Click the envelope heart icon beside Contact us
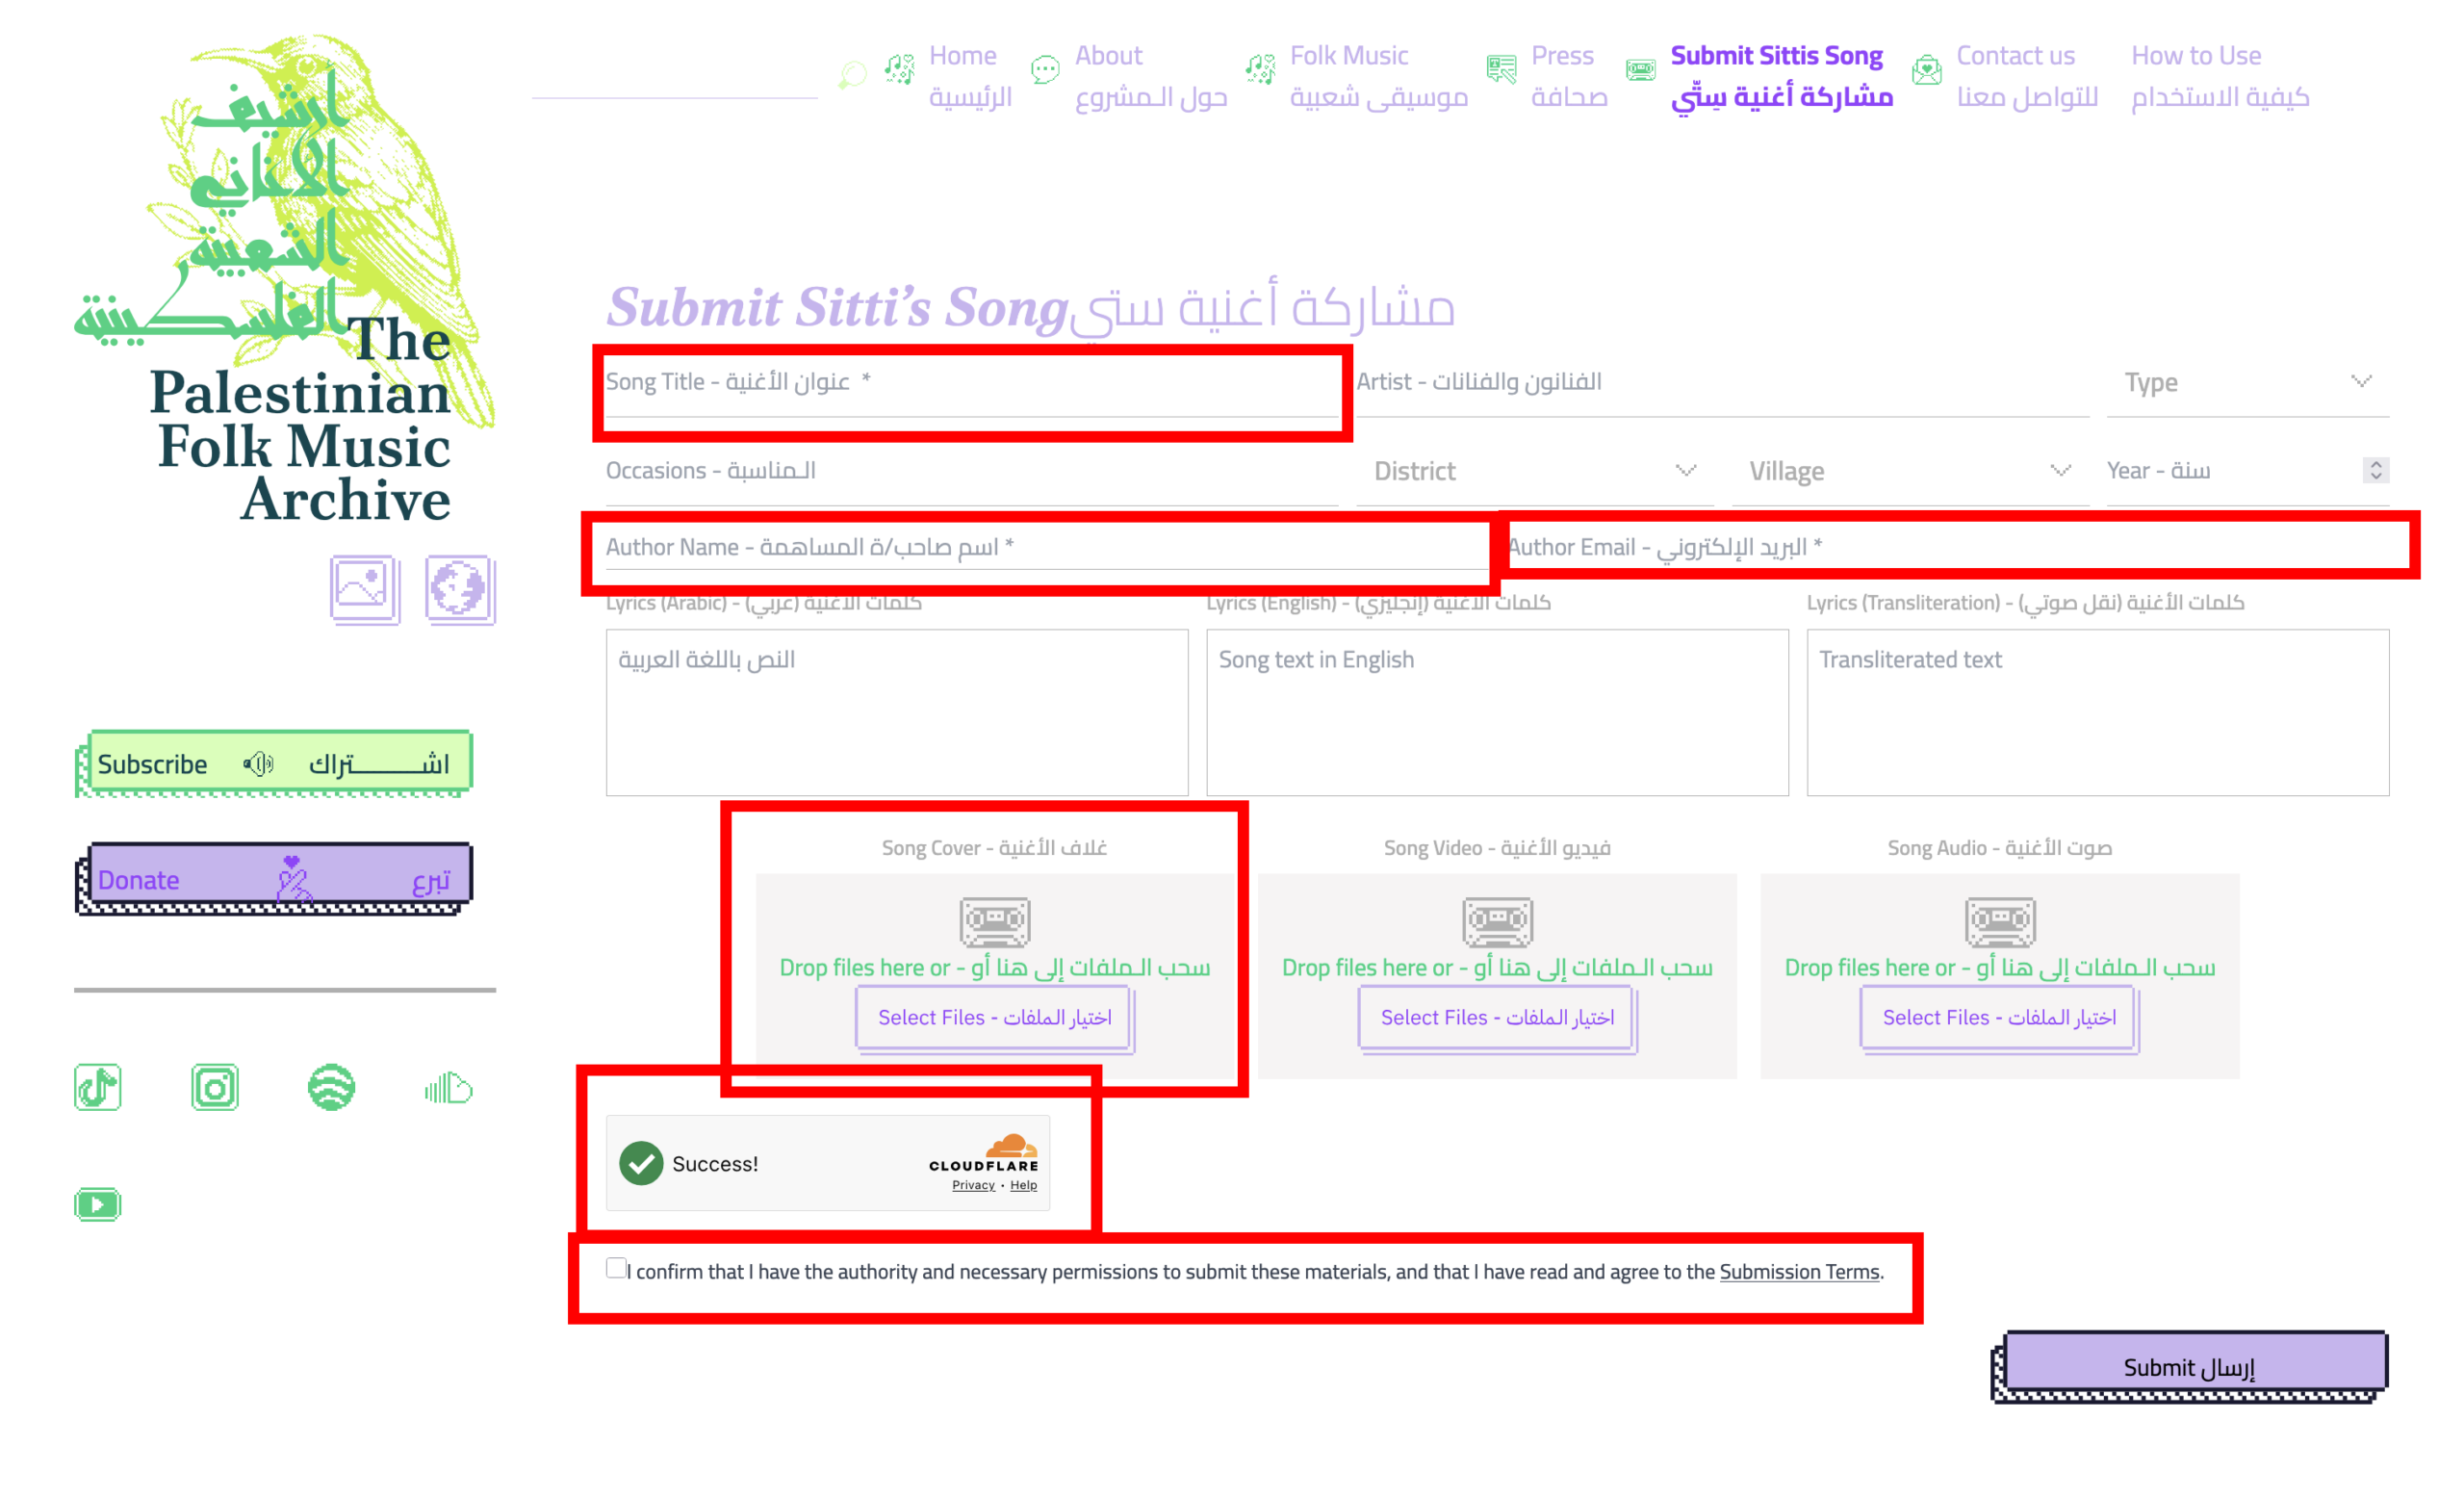The width and height of the screenshot is (2464, 1498). pyautogui.click(x=1926, y=69)
